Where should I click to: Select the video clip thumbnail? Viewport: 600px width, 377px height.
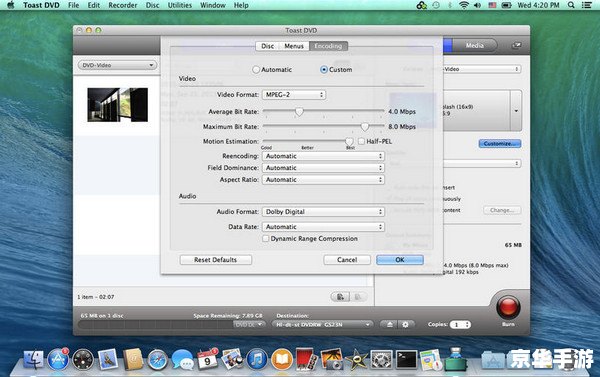117,105
